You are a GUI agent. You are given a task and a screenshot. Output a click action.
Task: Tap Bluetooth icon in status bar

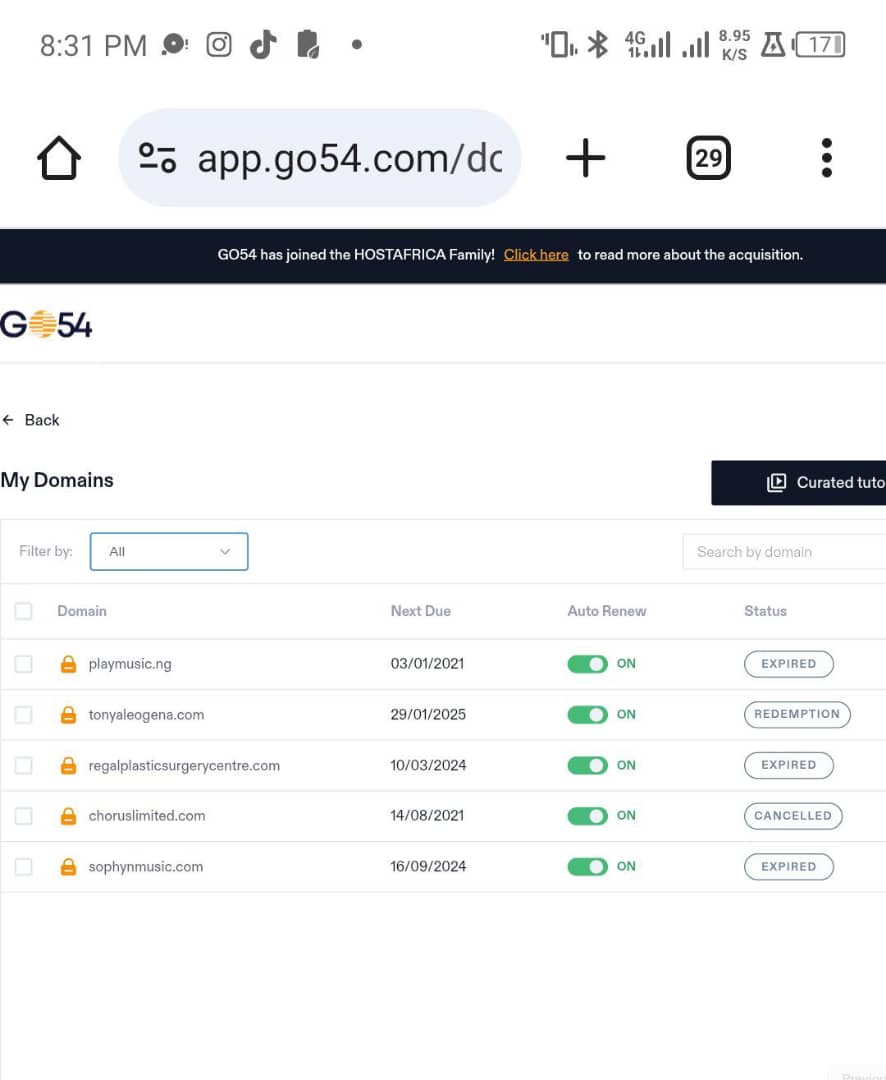[597, 45]
